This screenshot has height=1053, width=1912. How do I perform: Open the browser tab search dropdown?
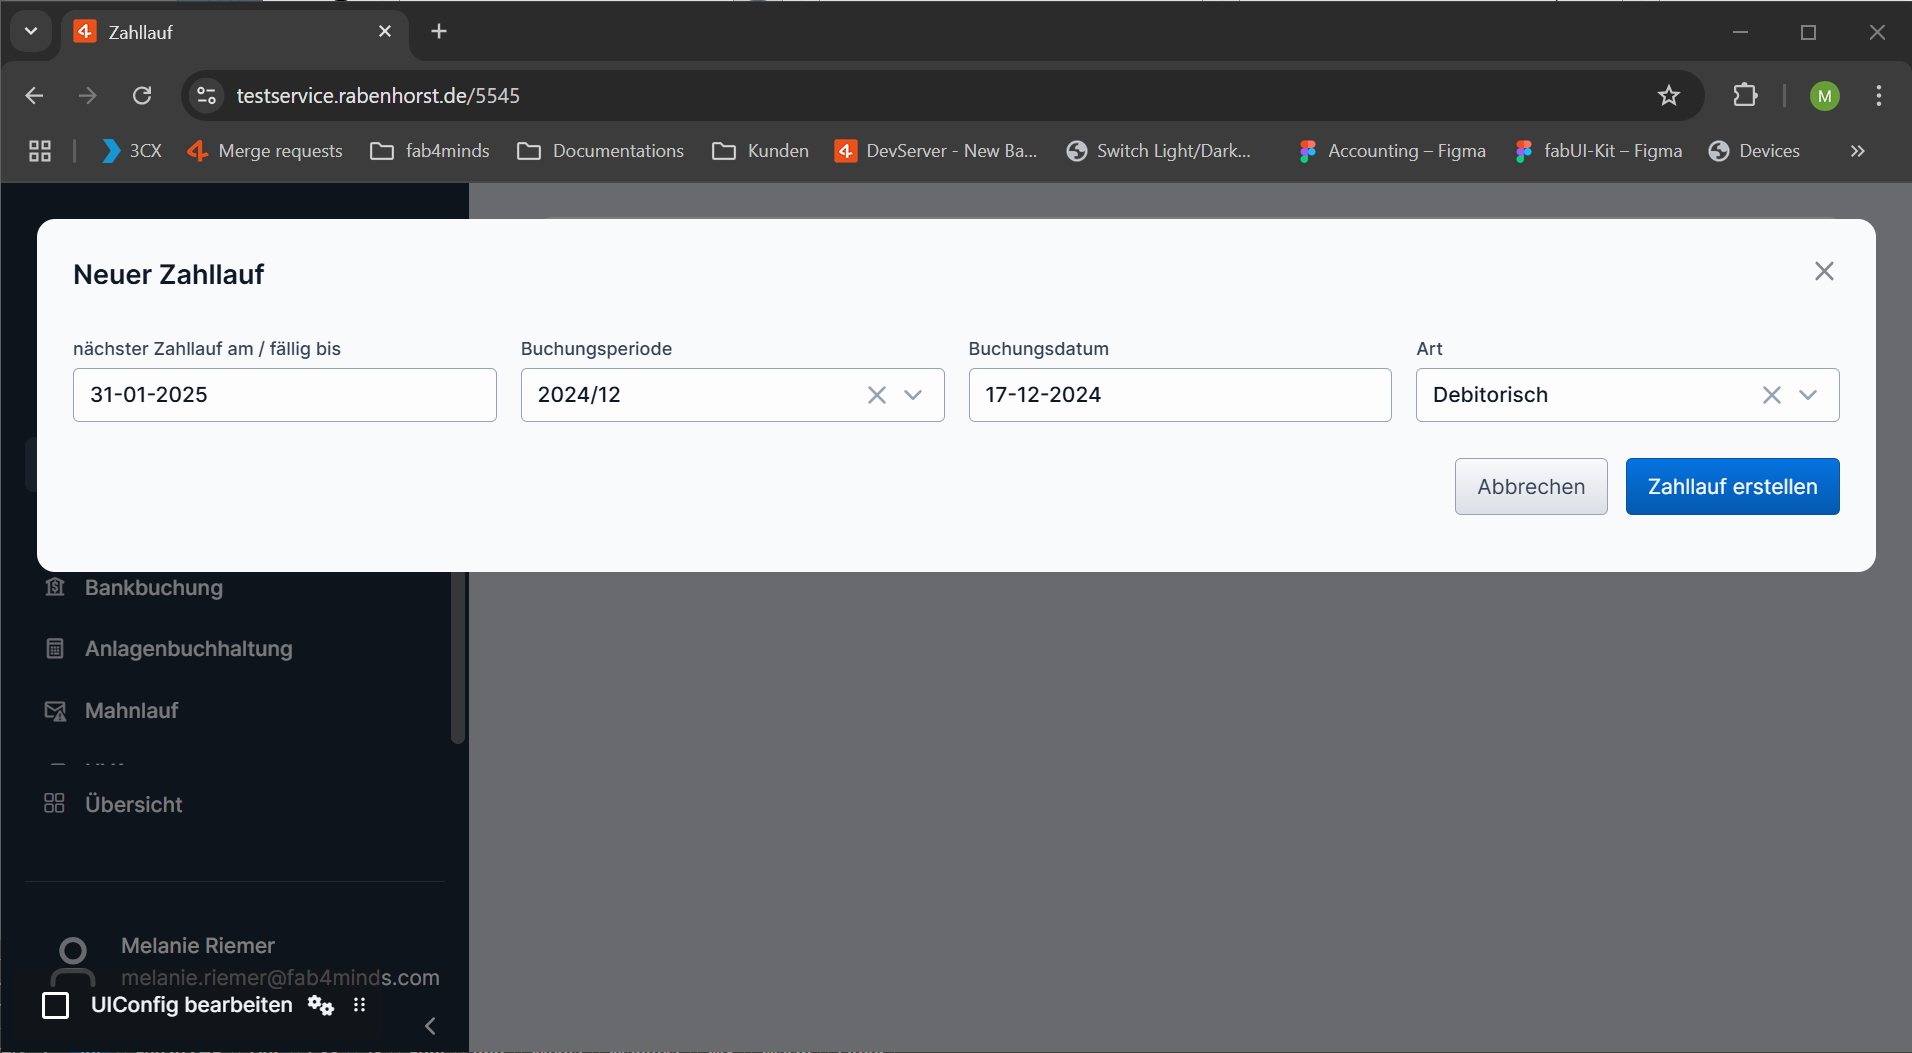pos(31,32)
